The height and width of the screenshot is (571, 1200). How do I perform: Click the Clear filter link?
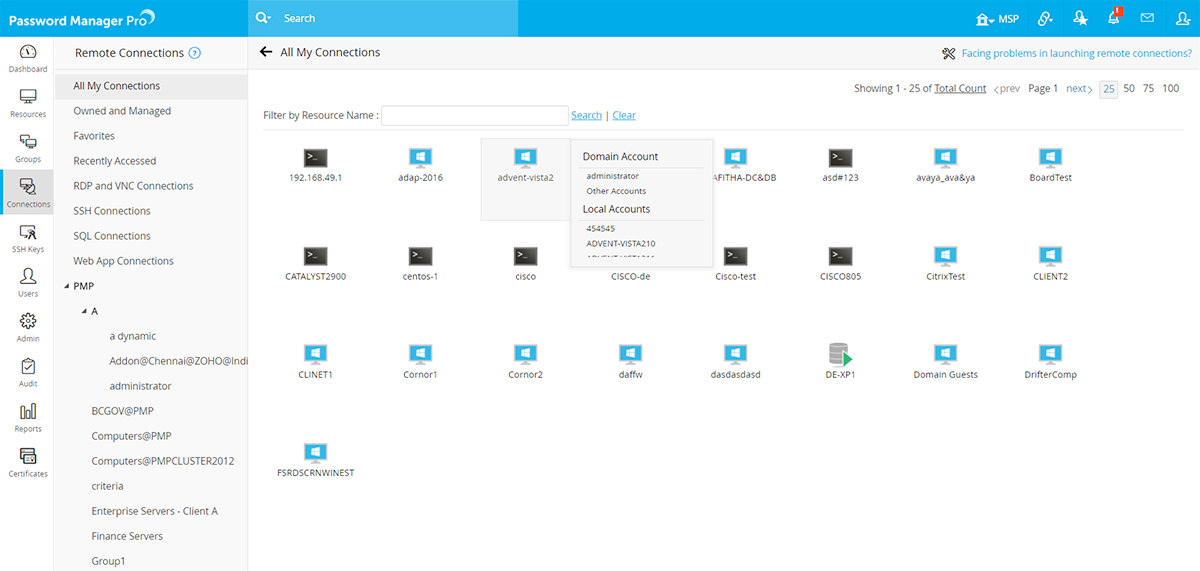point(624,115)
